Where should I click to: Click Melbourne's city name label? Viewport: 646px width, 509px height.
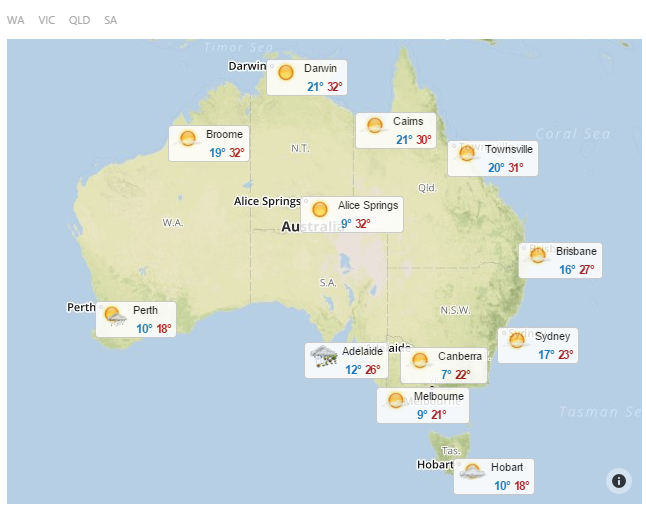[x=438, y=397]
